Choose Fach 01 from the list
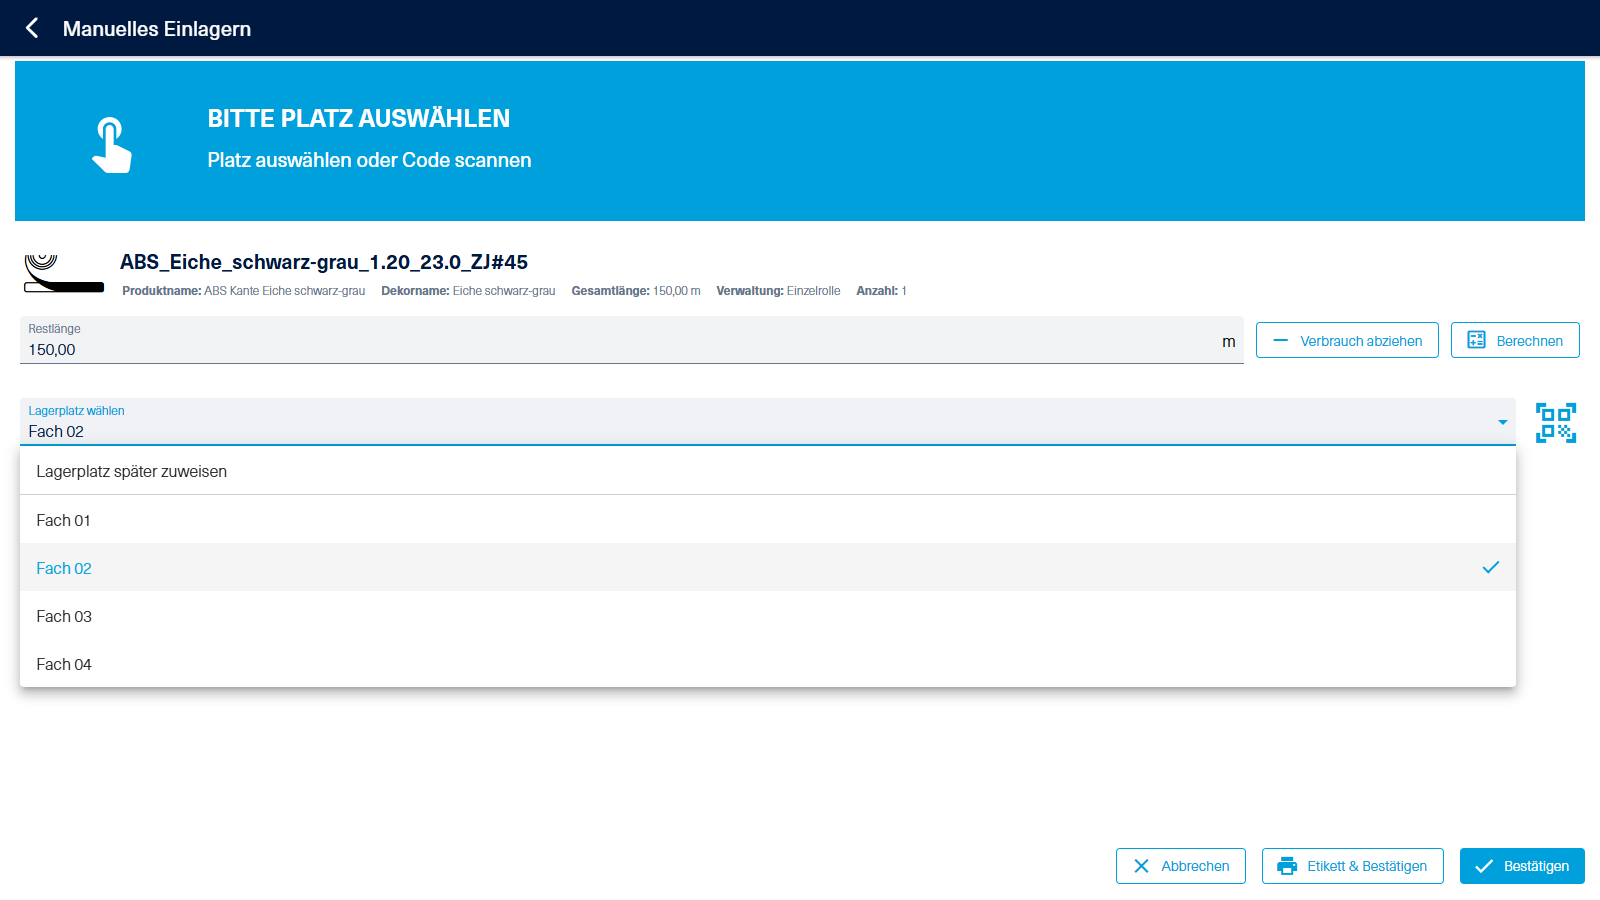The image size is (1600, 900). (768, 520)
